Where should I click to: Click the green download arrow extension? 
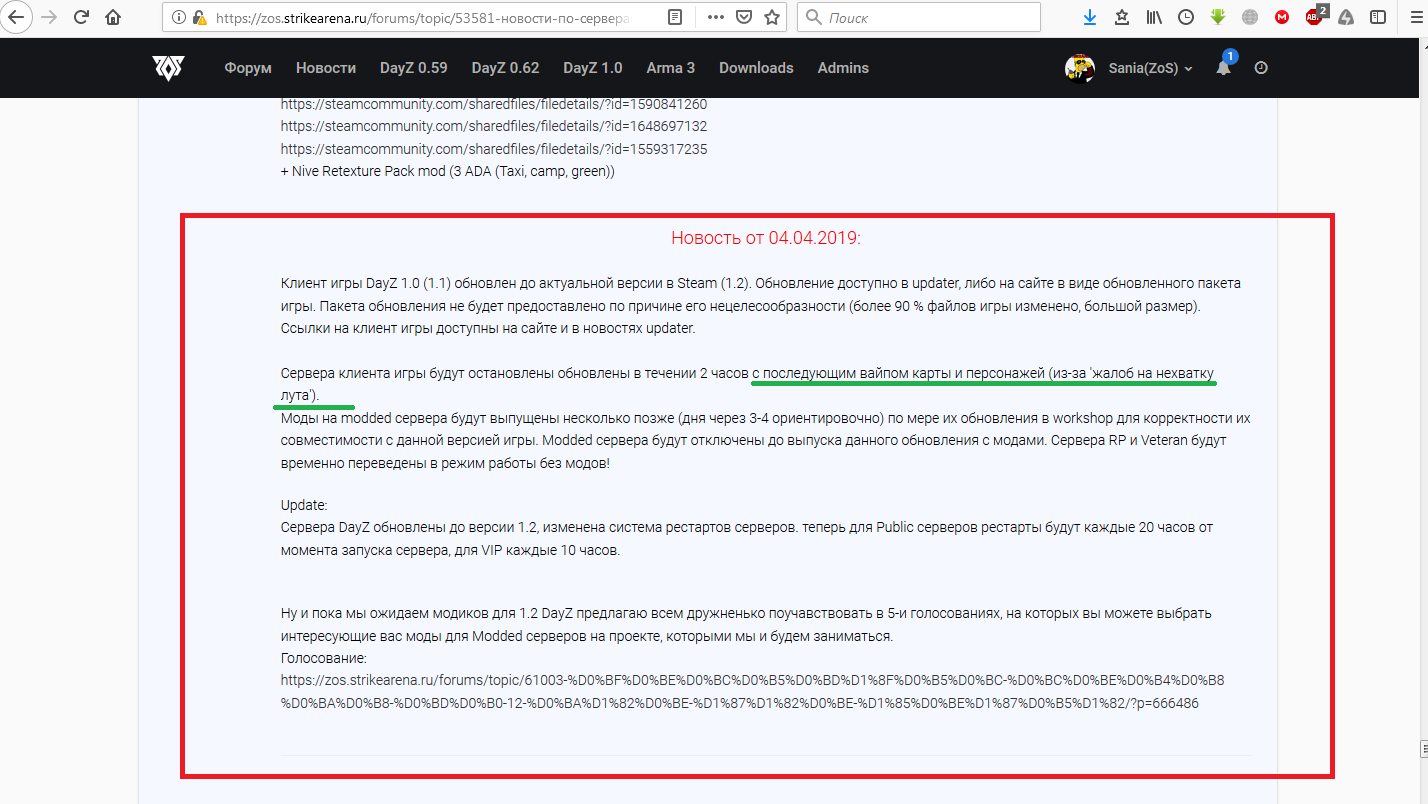1218,17
